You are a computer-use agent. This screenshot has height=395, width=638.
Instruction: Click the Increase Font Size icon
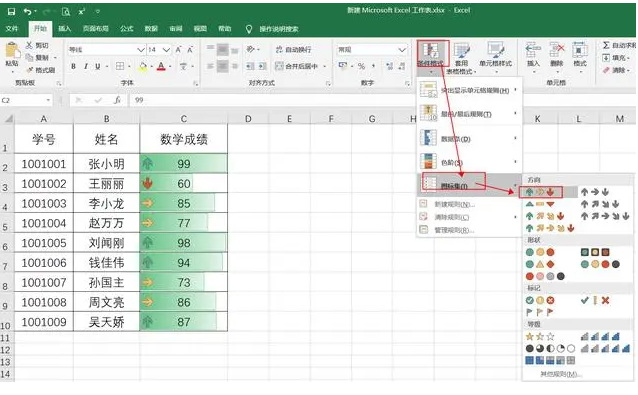(x=178, y=49)
